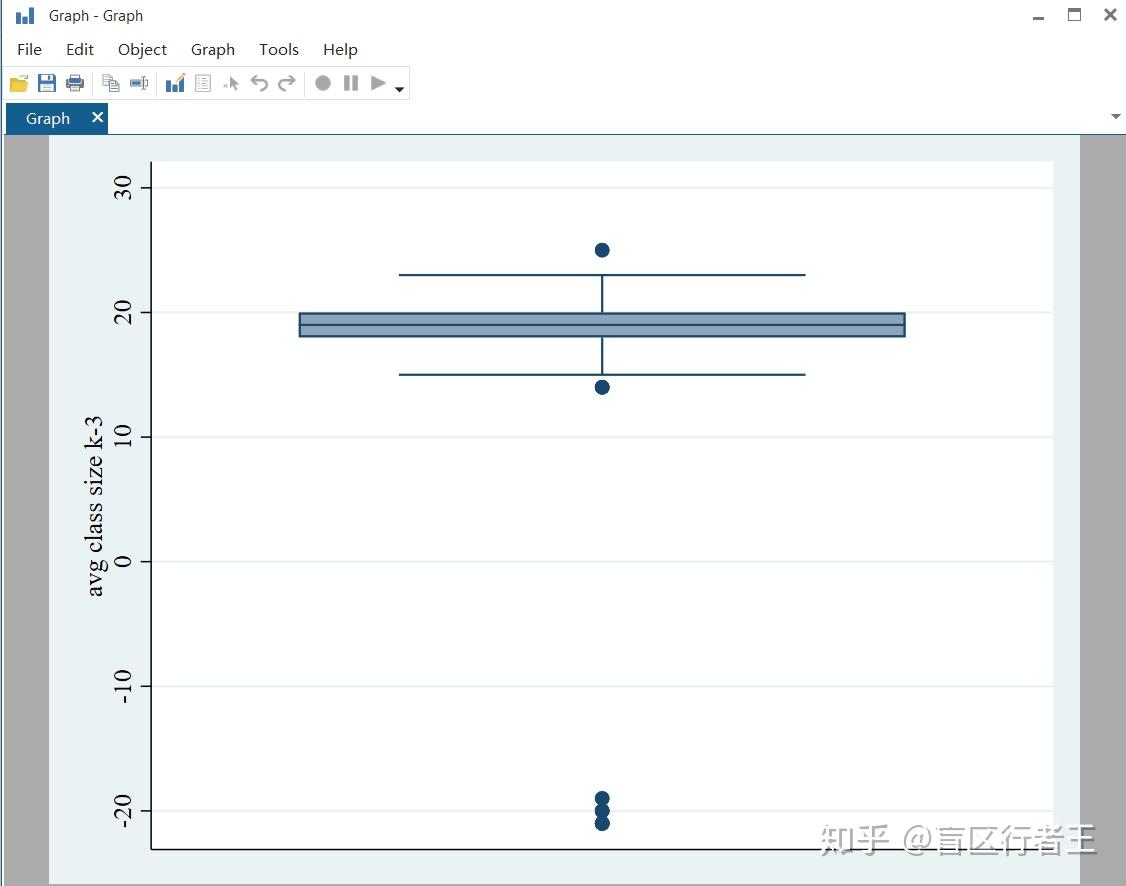
Task: Open the Help menu
Action: pyautogui.click(x=340, y=50)
